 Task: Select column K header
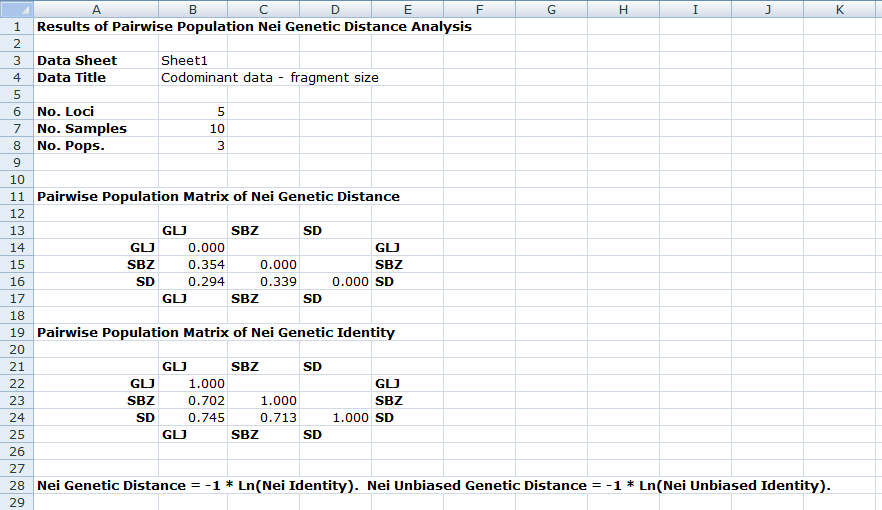pyautogui.click(x=840, y=9)
